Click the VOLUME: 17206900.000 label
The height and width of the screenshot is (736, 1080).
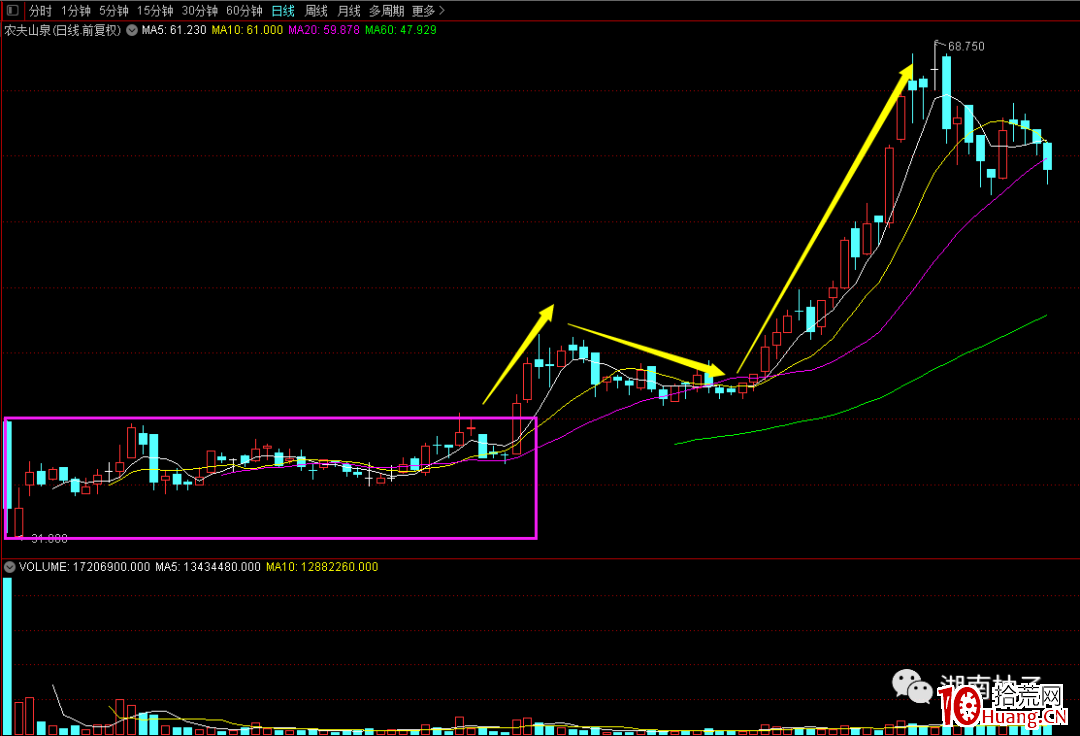pyautogui.click(x=84, y=567)
